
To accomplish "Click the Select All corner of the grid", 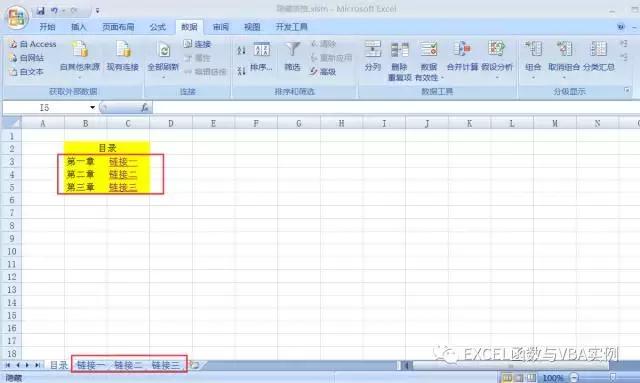I will pyautogui.click(x=11, y=123).
